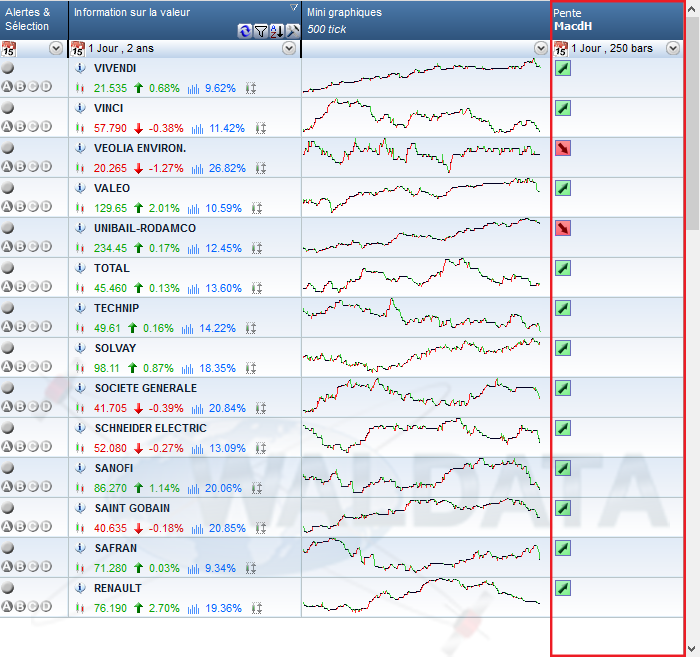The image size is (700, 657).
Task: Toggle selection D for RENAULT
Action: [x=46, y=606]
